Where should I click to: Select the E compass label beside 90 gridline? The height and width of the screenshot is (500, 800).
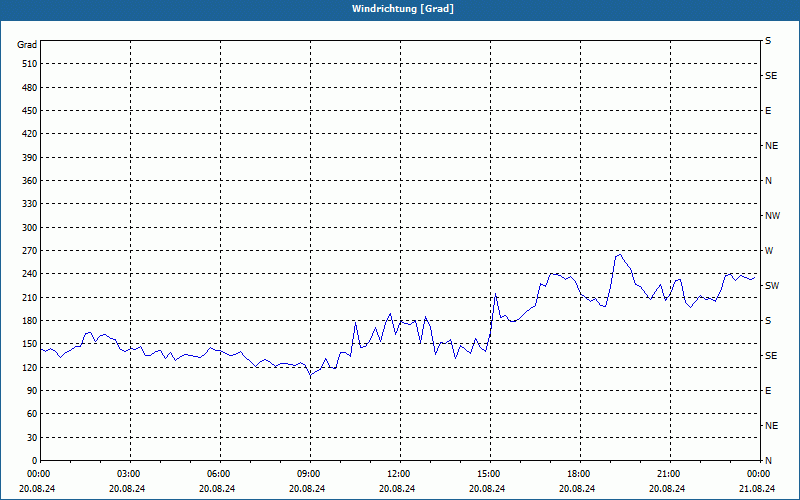coord(768,391)
